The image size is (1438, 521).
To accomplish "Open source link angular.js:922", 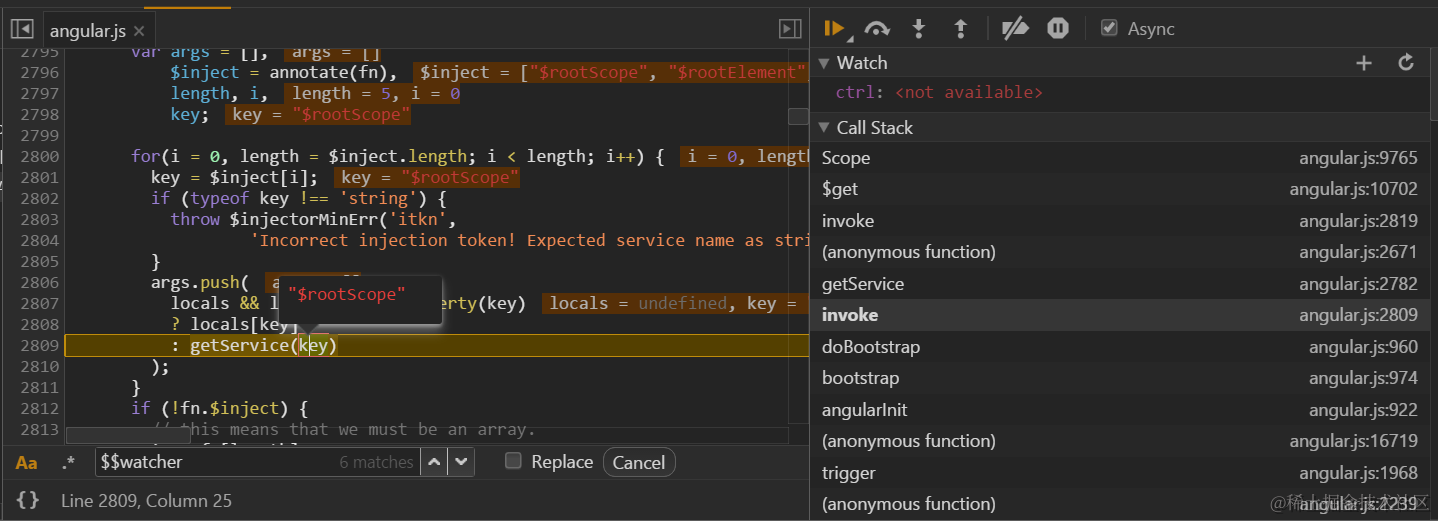I will [1363, 410].
